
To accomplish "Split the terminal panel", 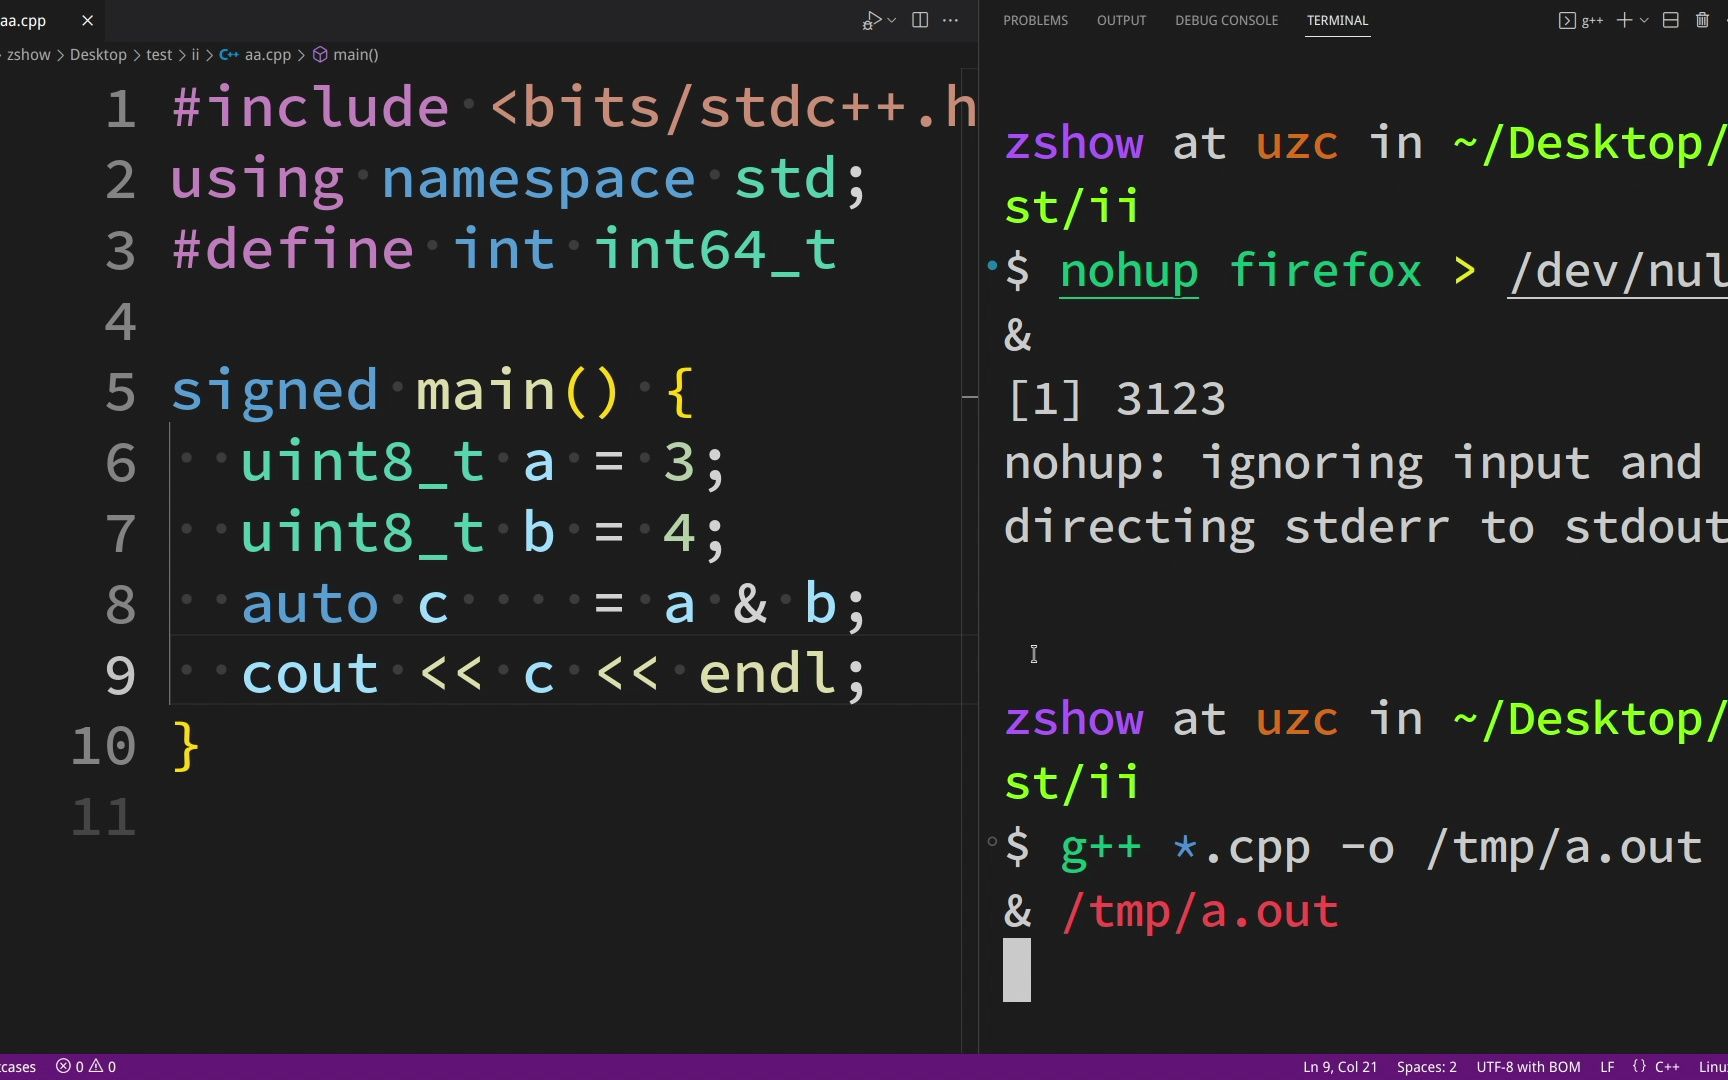I will click(x=1670, y=20).
